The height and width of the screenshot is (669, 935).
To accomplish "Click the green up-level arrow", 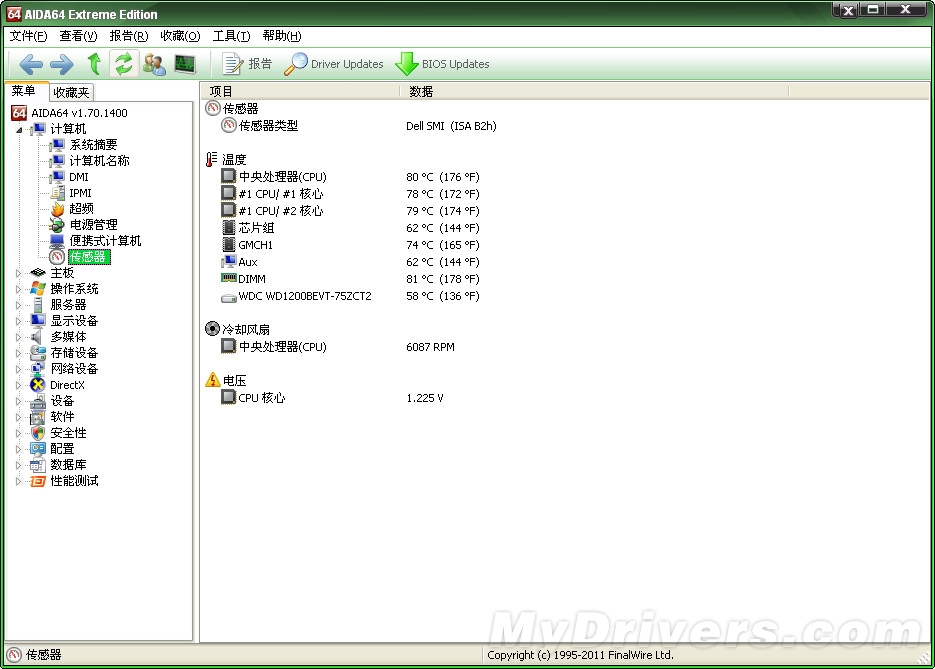I will click(x=94, y=64).
